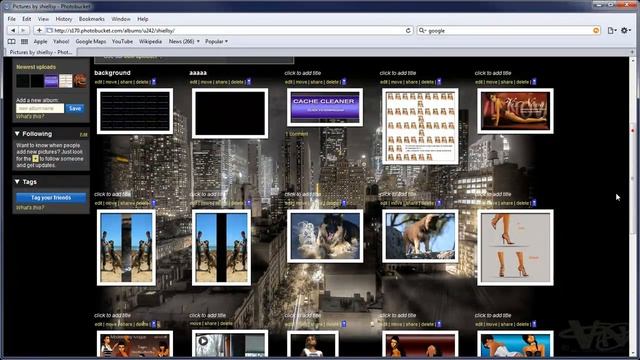Collapse the Tags section triangle
640x360 pixels.
pyautogui.click(x=17, y=182)
